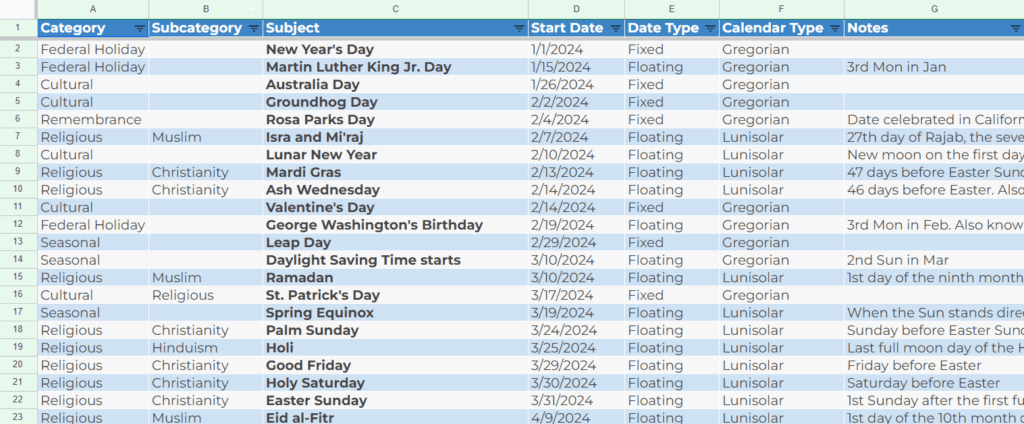This screenshot has height=424, width=1024.
Task: Select Religious subcategory in St. Patrick's row
Action: [206, 295]
